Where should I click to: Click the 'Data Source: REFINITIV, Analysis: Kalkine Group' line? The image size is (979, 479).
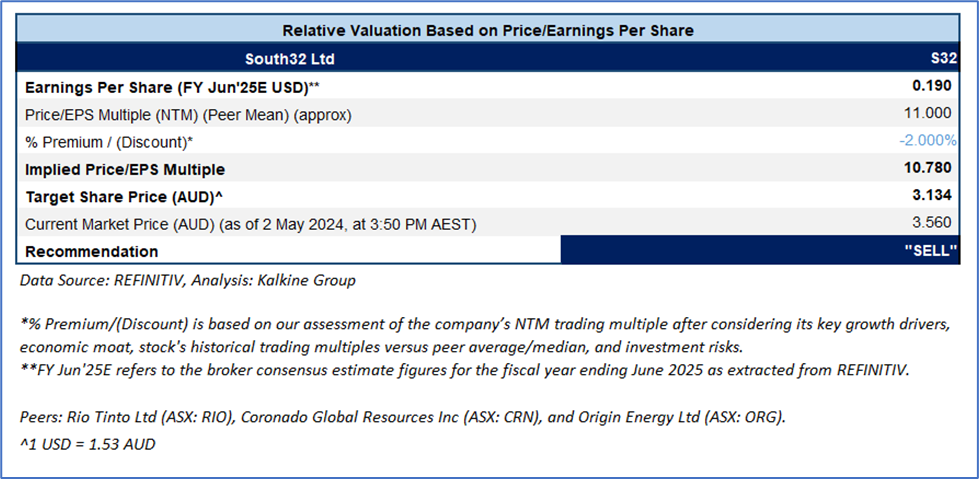188,281
